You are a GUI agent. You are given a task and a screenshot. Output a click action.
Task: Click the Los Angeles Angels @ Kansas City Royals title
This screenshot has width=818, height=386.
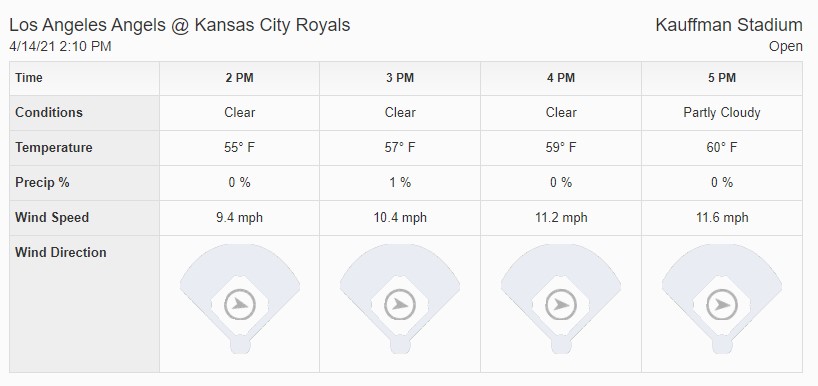click(x=179, y=25)
